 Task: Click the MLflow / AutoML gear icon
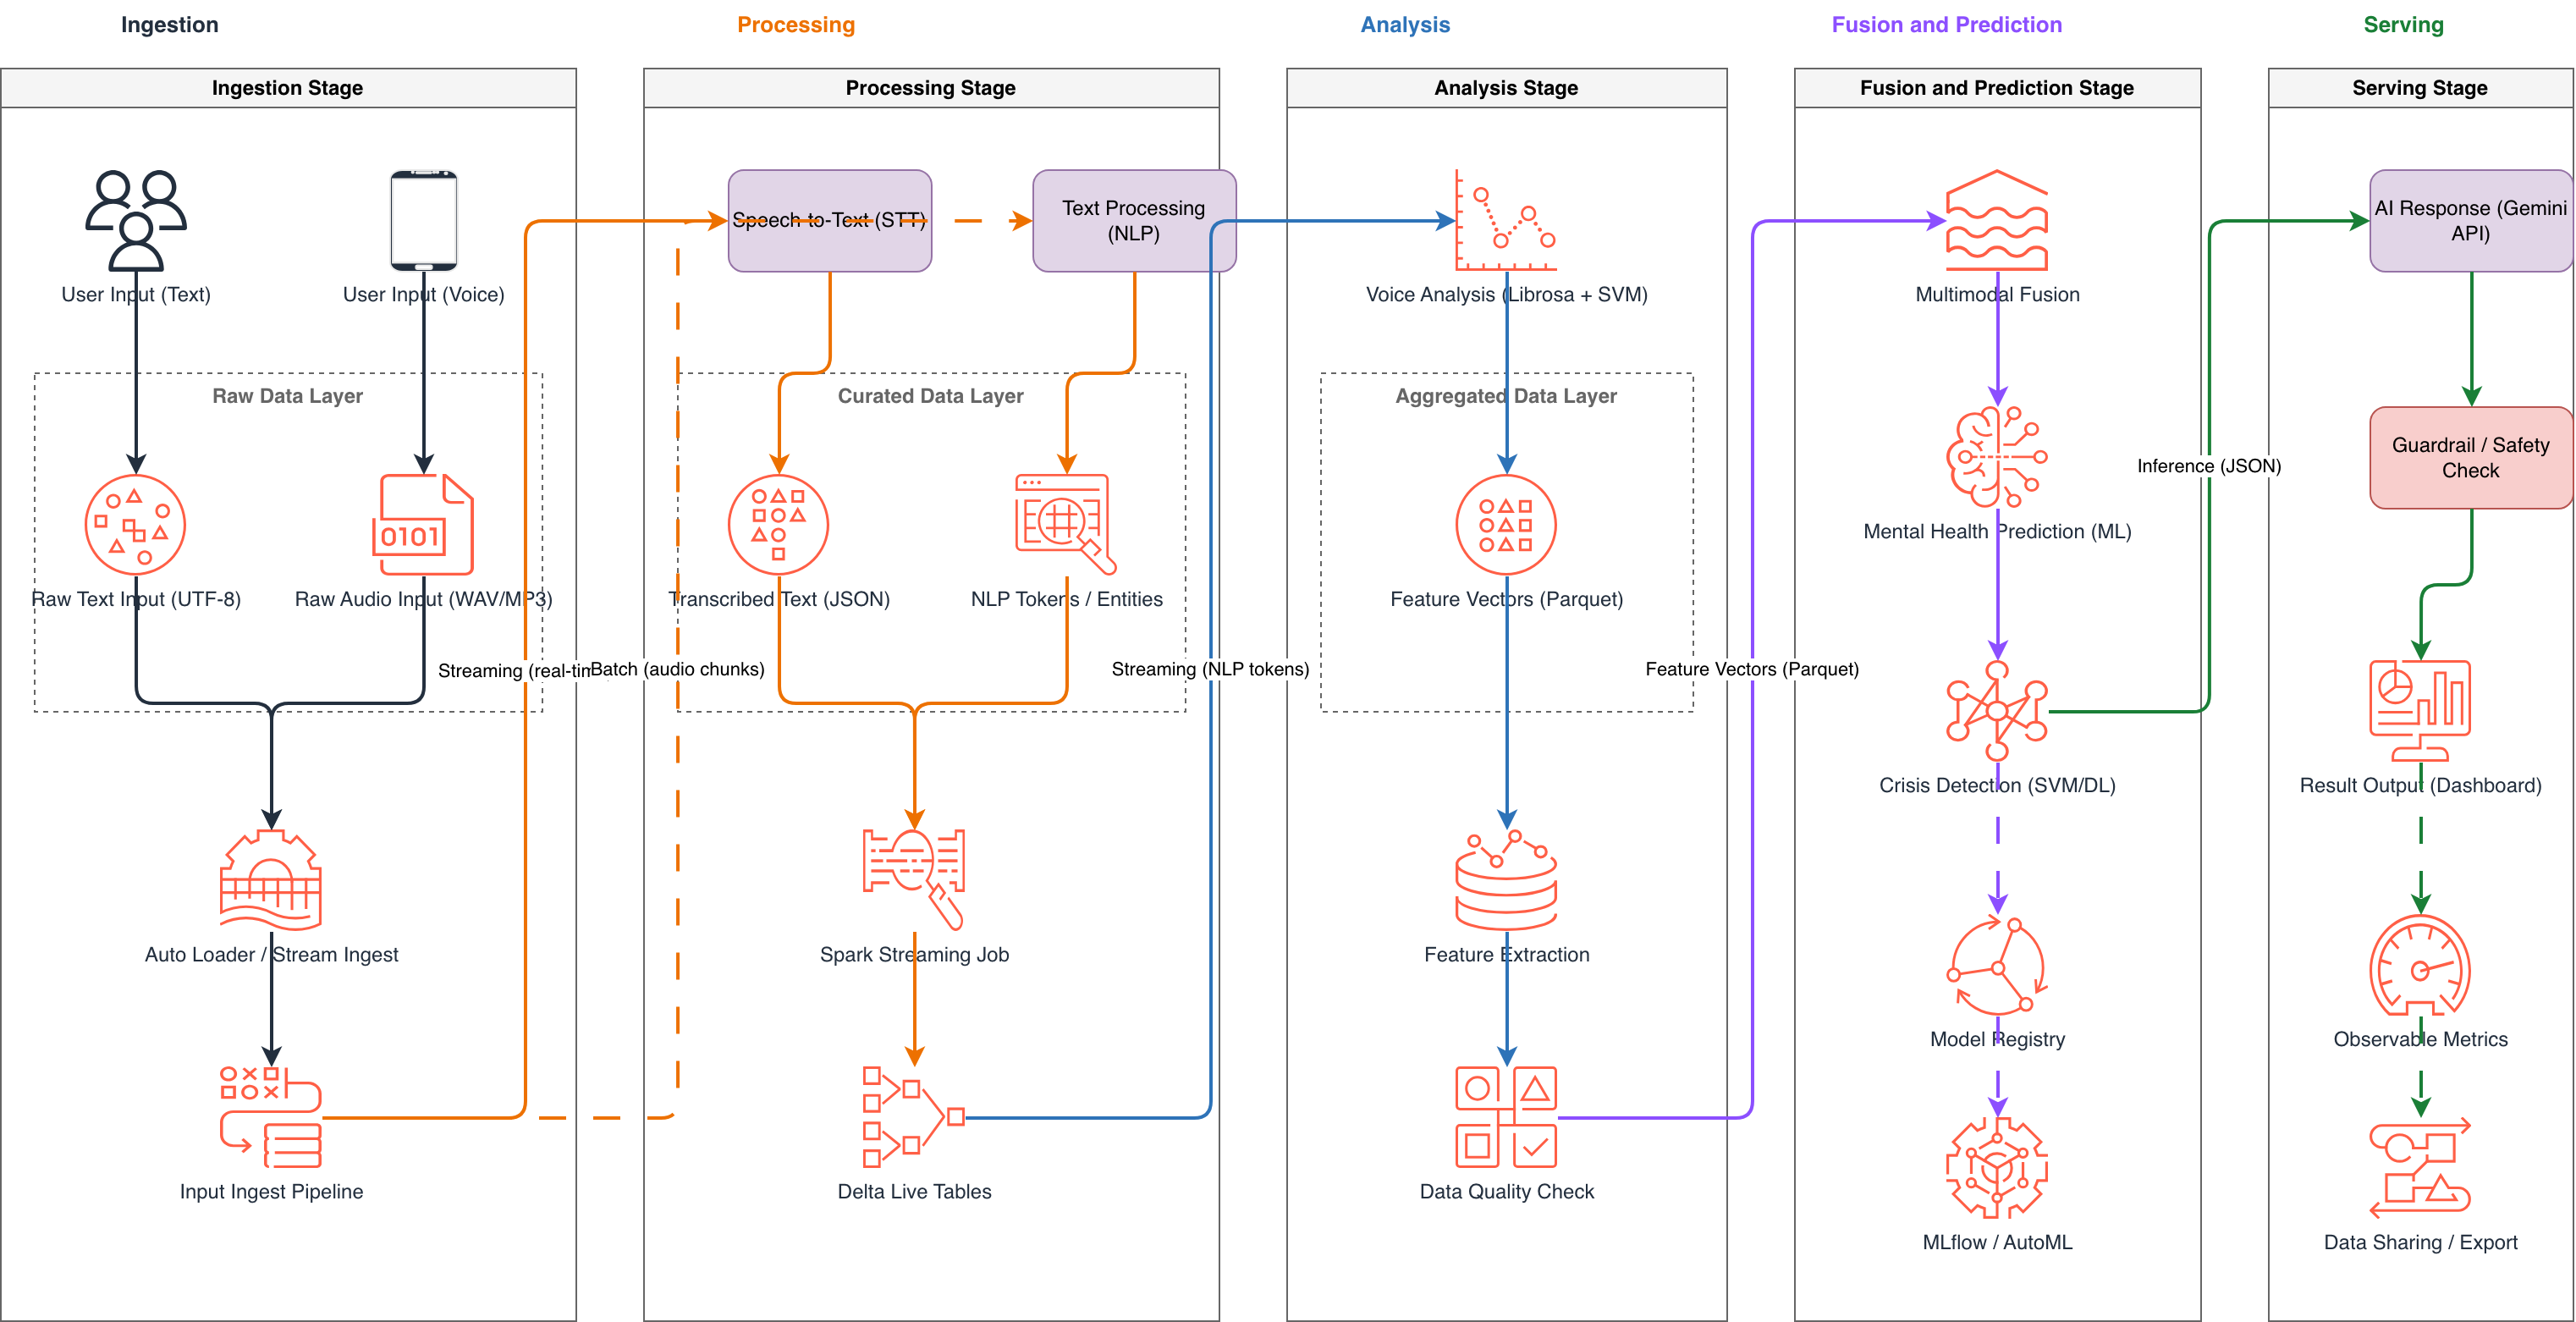tap(1997, 1168)
